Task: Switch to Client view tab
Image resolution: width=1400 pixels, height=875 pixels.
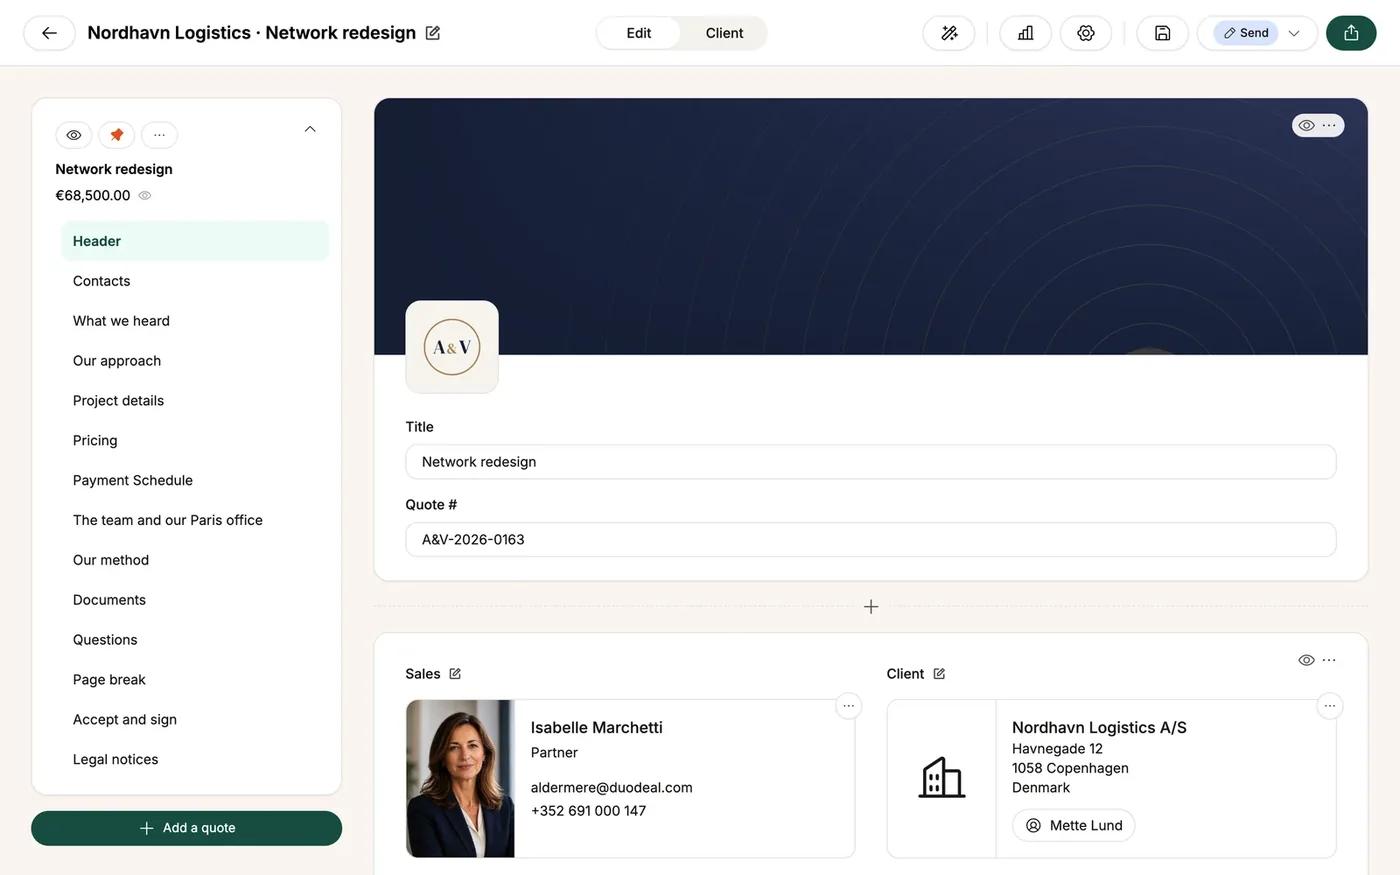Action: [x=724, y=33]
